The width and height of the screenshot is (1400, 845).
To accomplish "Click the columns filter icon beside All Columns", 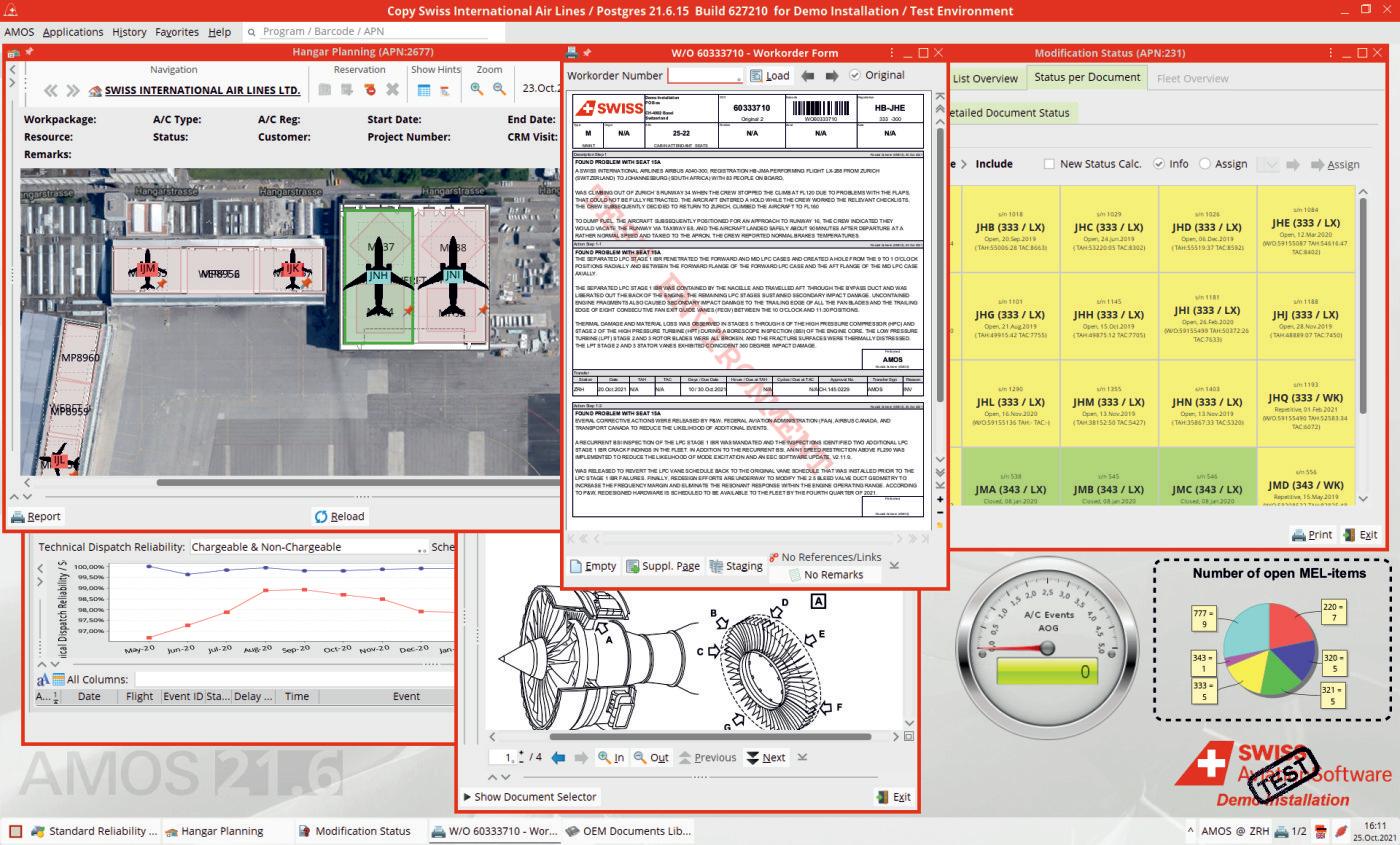I will [x=58, y=679].
